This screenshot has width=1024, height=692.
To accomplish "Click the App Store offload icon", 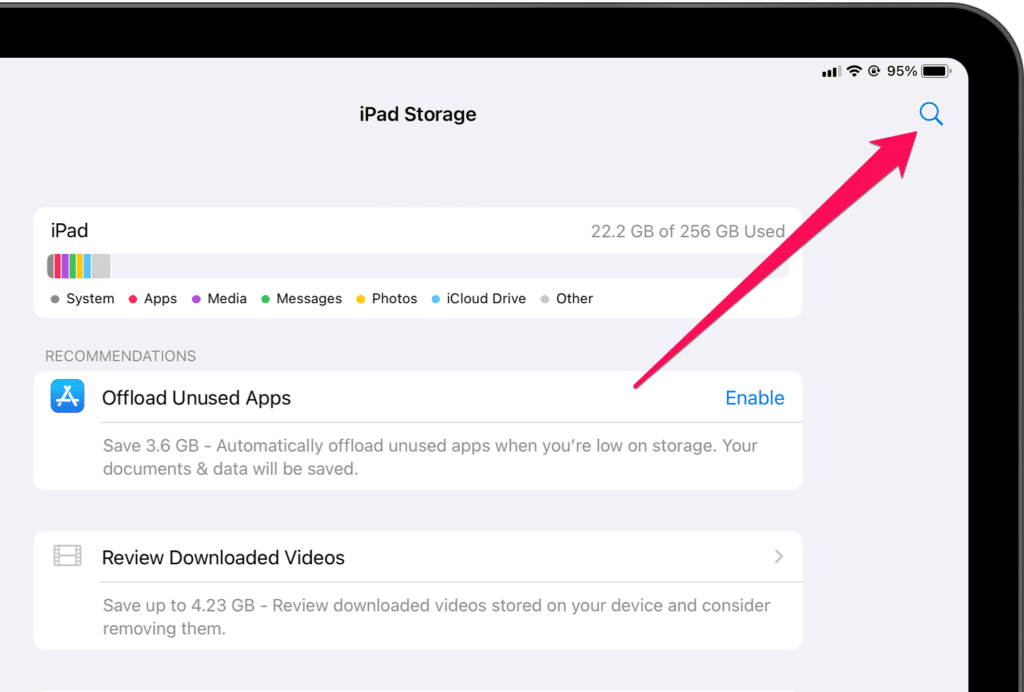I will tap(67, 397).
